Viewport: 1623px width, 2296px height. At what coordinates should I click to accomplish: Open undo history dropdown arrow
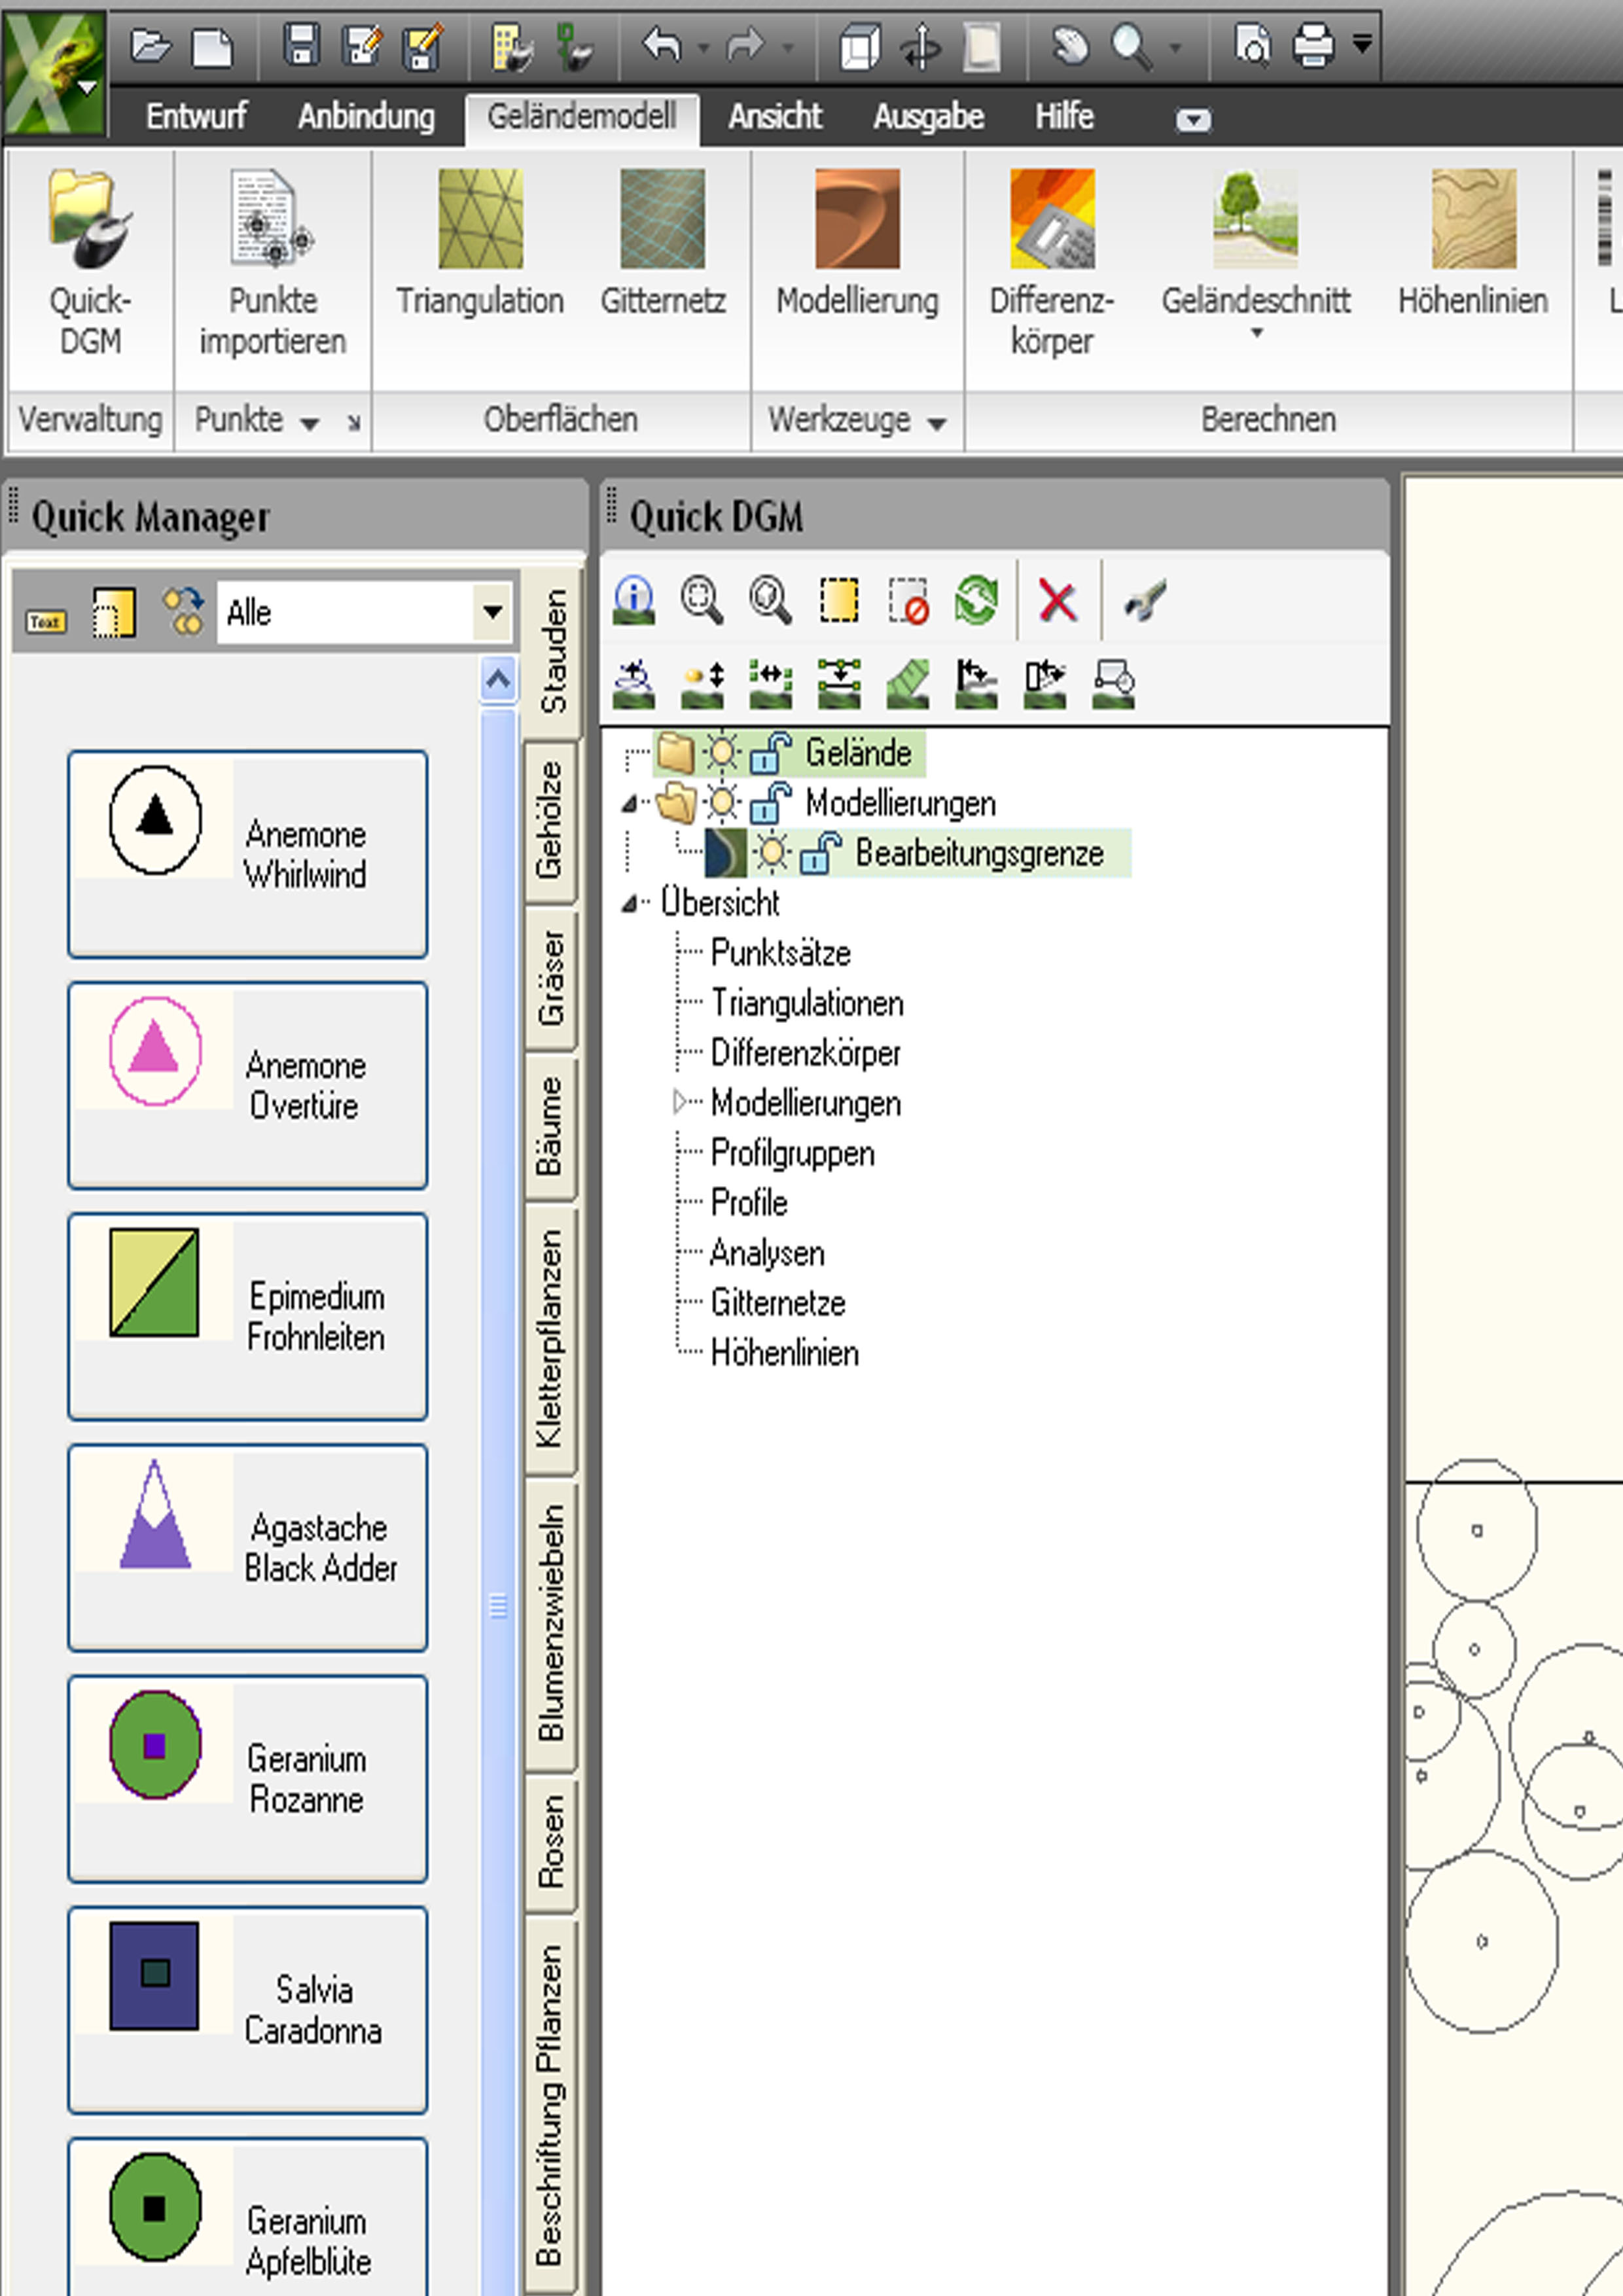pyautogui.click(x=703, y=47)
